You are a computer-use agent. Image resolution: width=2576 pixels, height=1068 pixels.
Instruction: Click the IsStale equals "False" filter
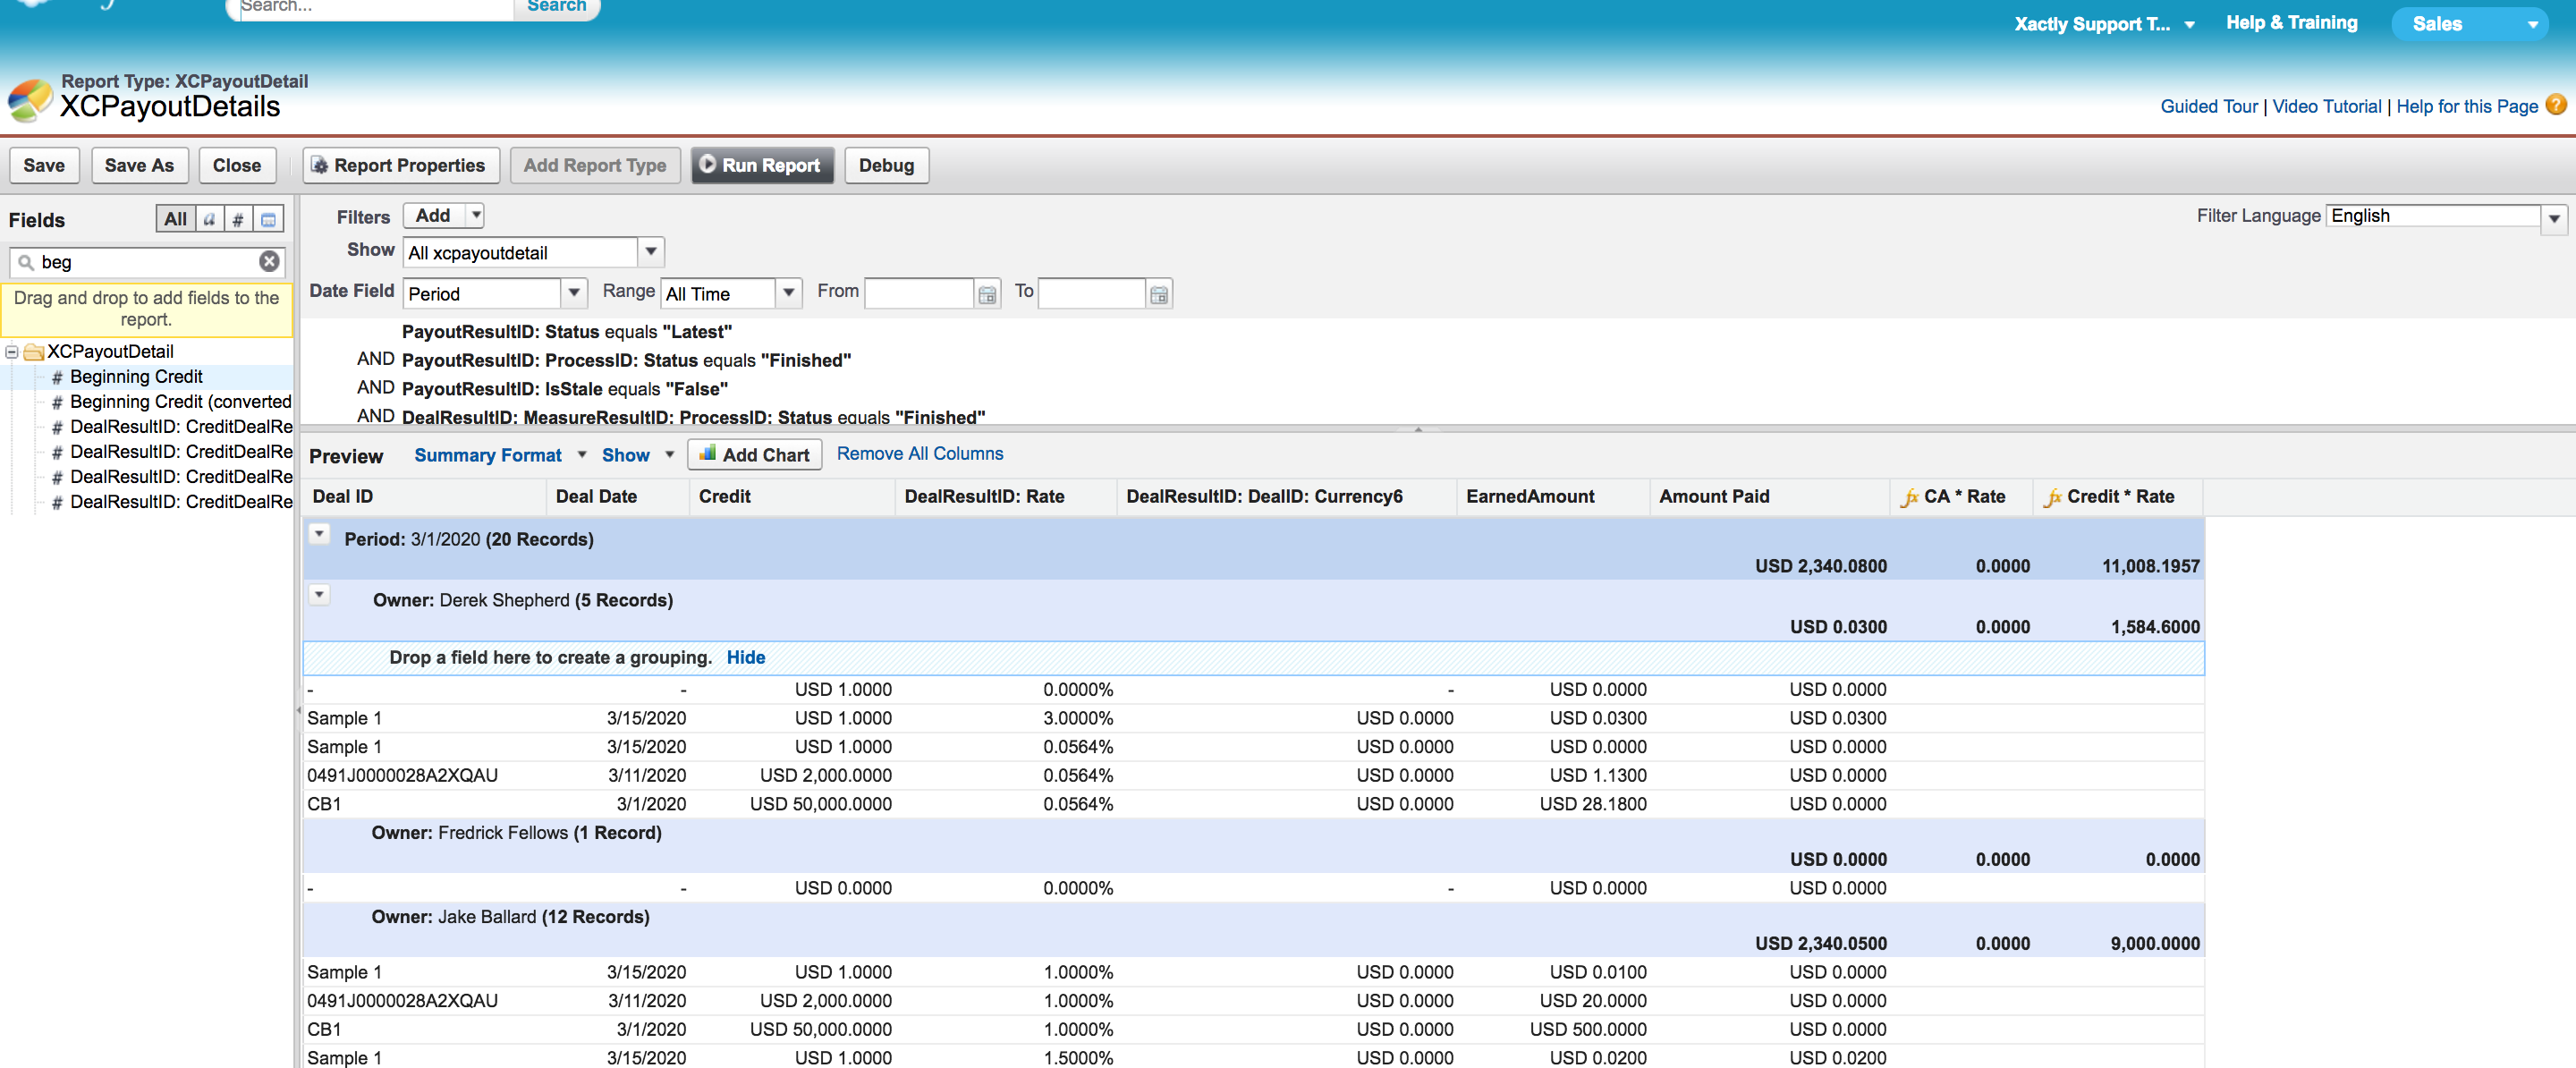pyautogui.click(x=564, y=388)
